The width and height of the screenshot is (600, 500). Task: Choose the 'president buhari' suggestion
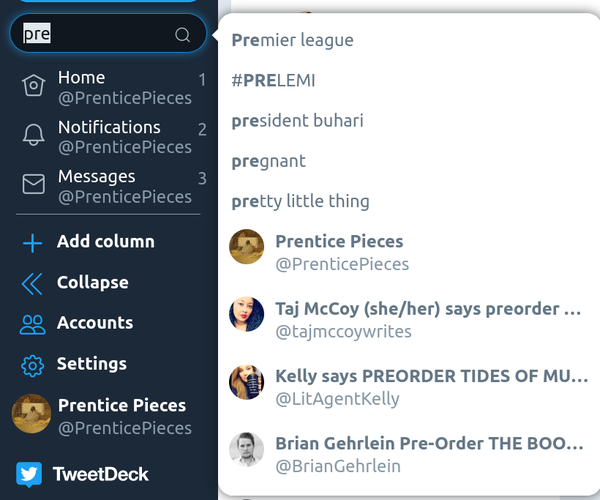(409, 121)
